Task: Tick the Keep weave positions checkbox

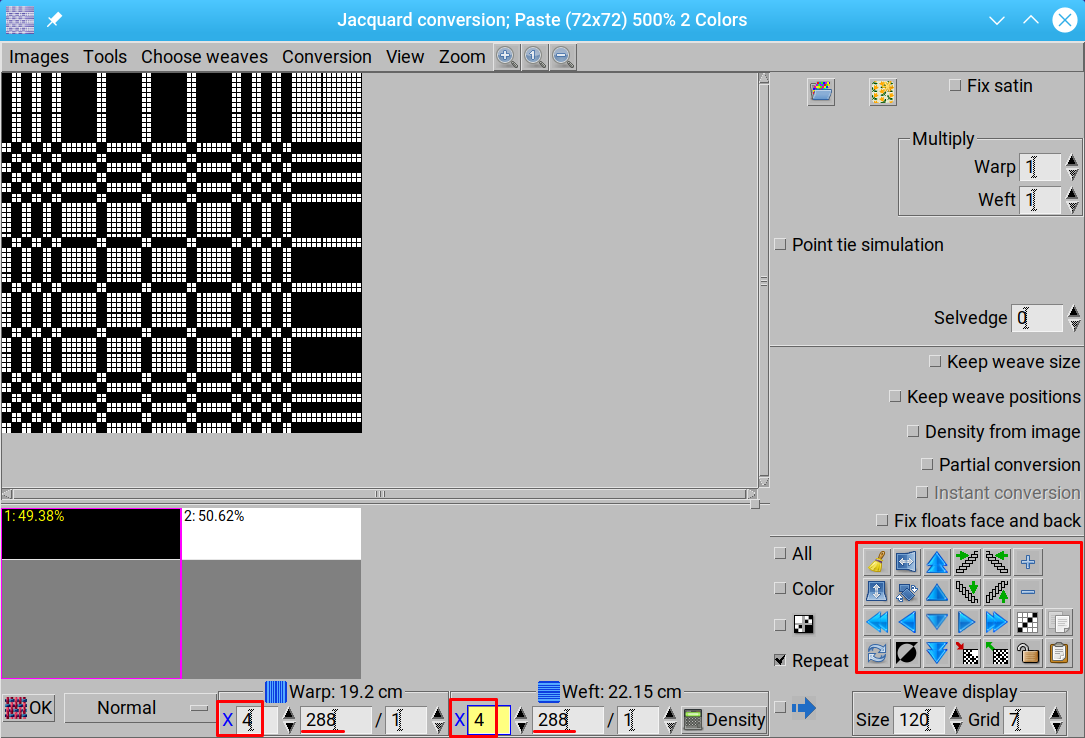Action: [895, 396]
